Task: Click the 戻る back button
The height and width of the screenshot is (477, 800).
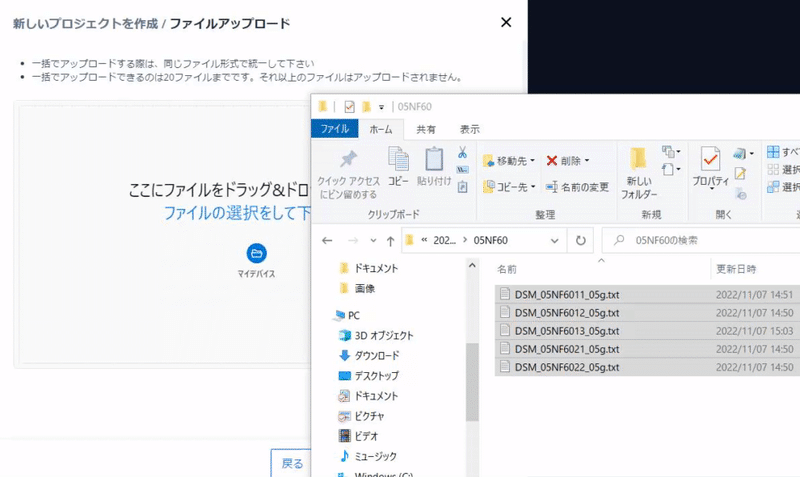Action: 291,463
